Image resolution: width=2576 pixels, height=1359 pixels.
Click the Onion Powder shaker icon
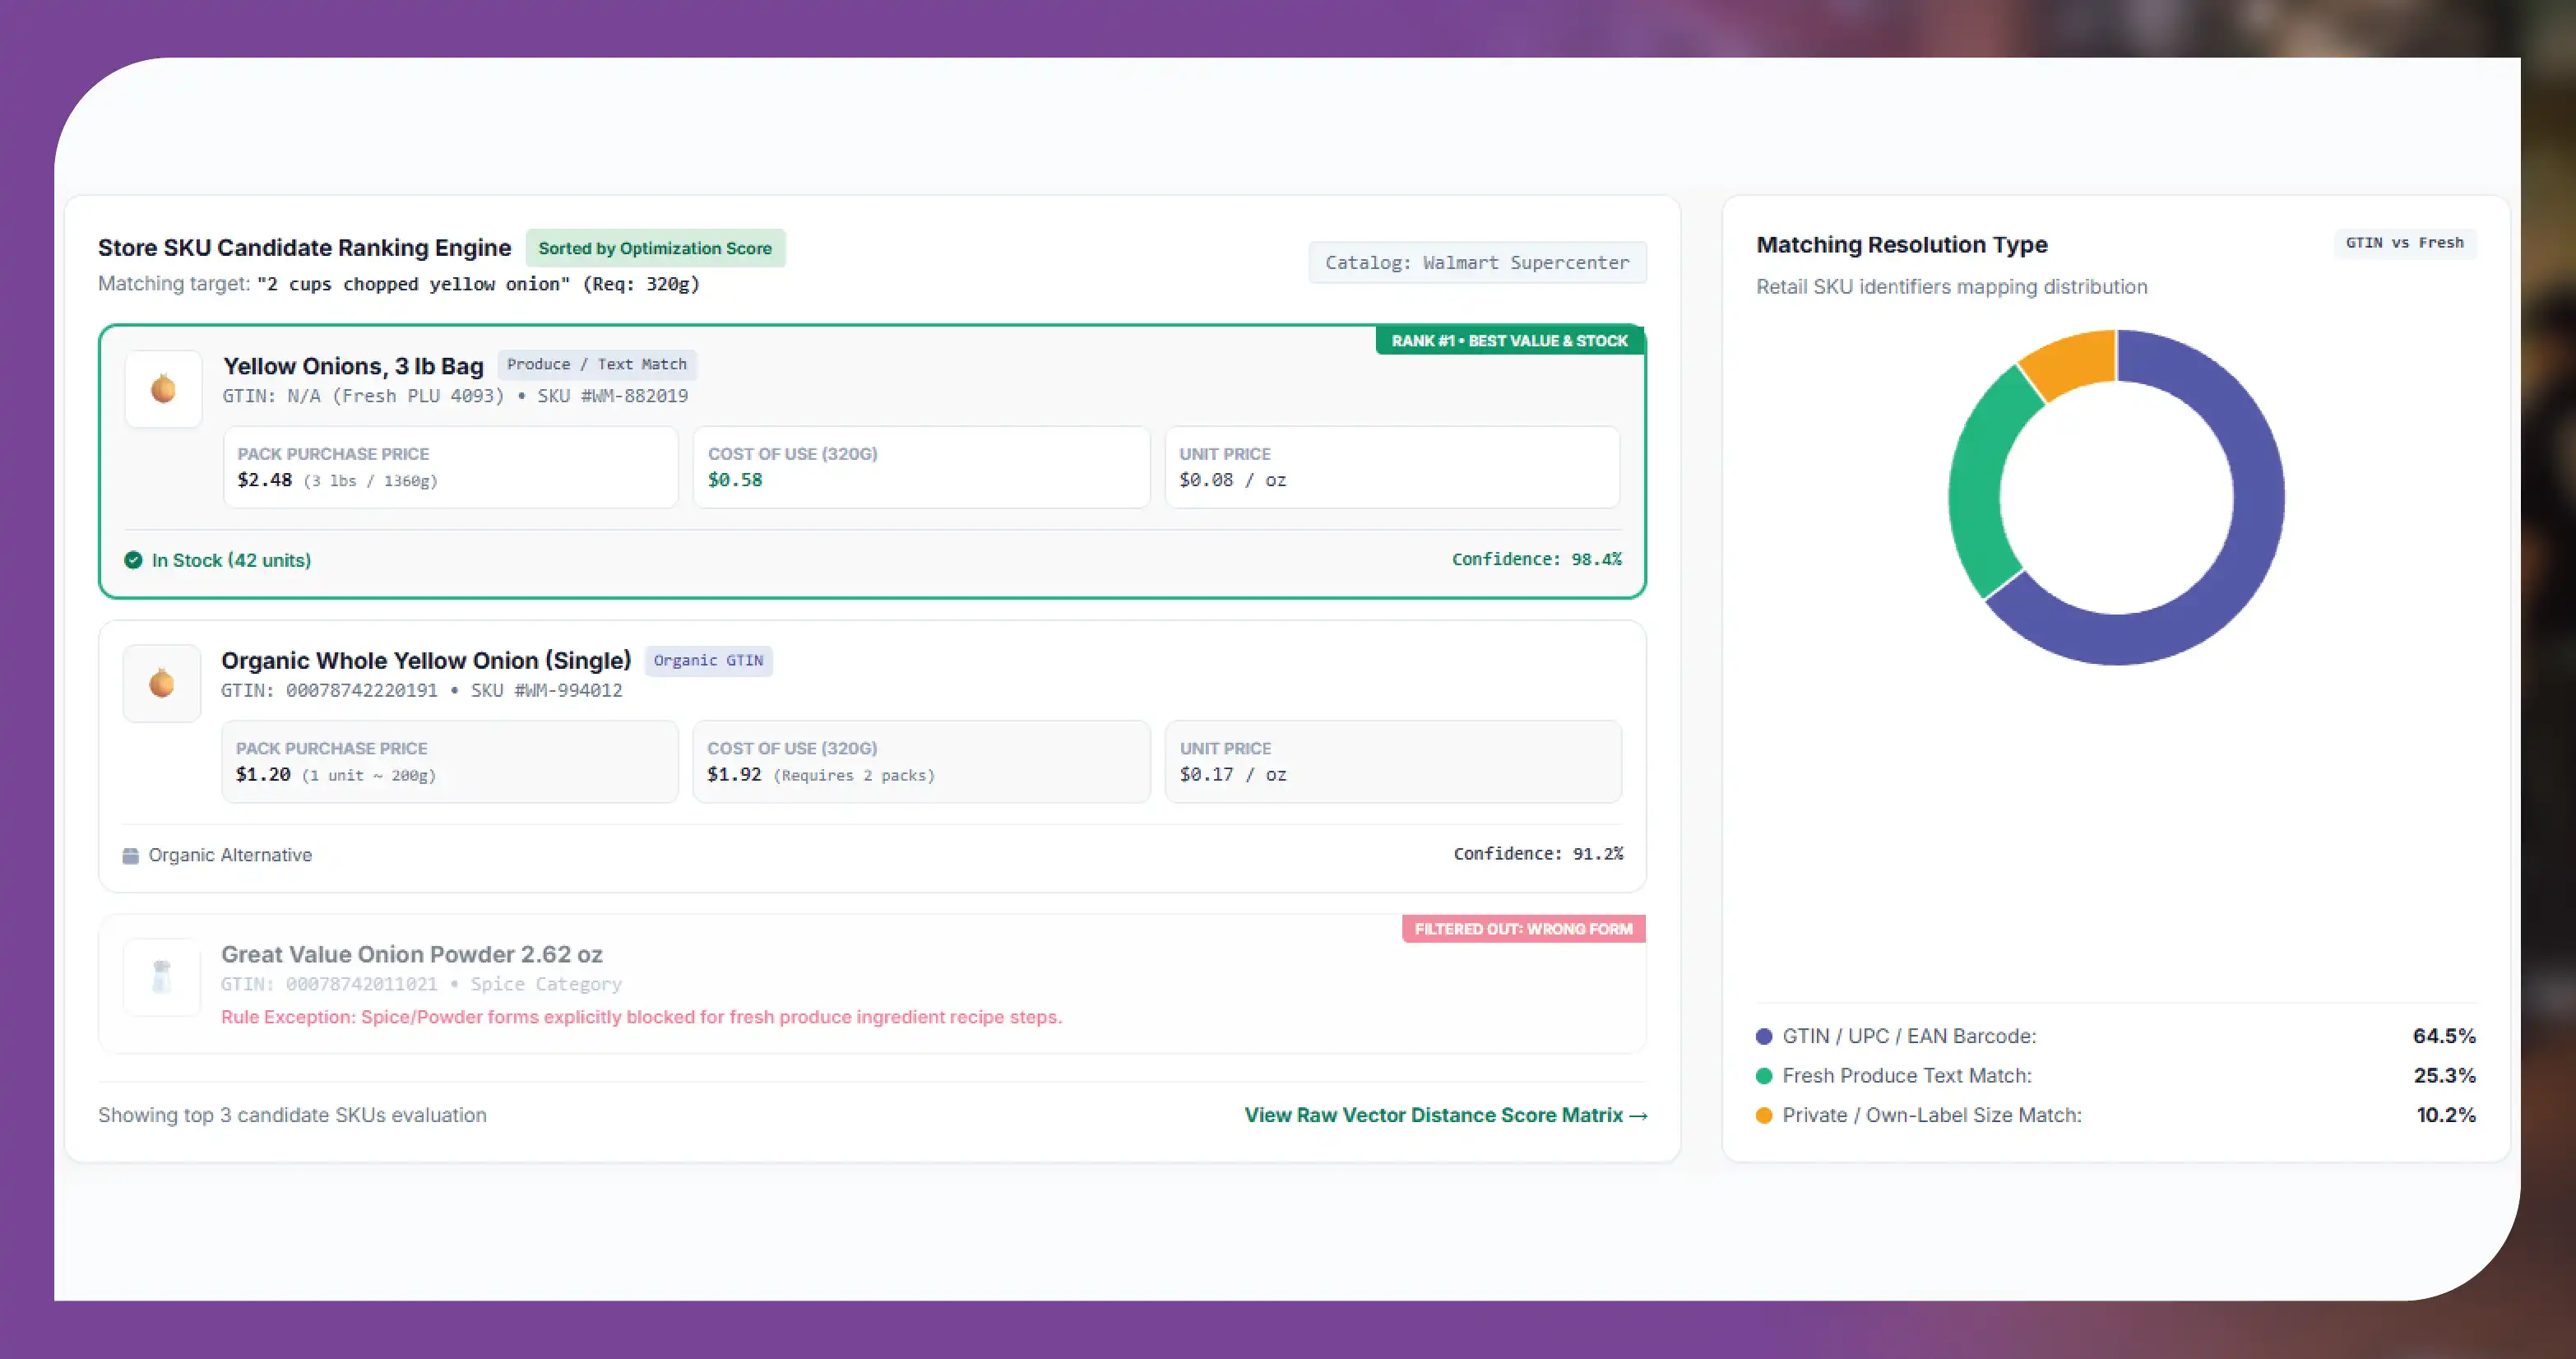point(161,977)
